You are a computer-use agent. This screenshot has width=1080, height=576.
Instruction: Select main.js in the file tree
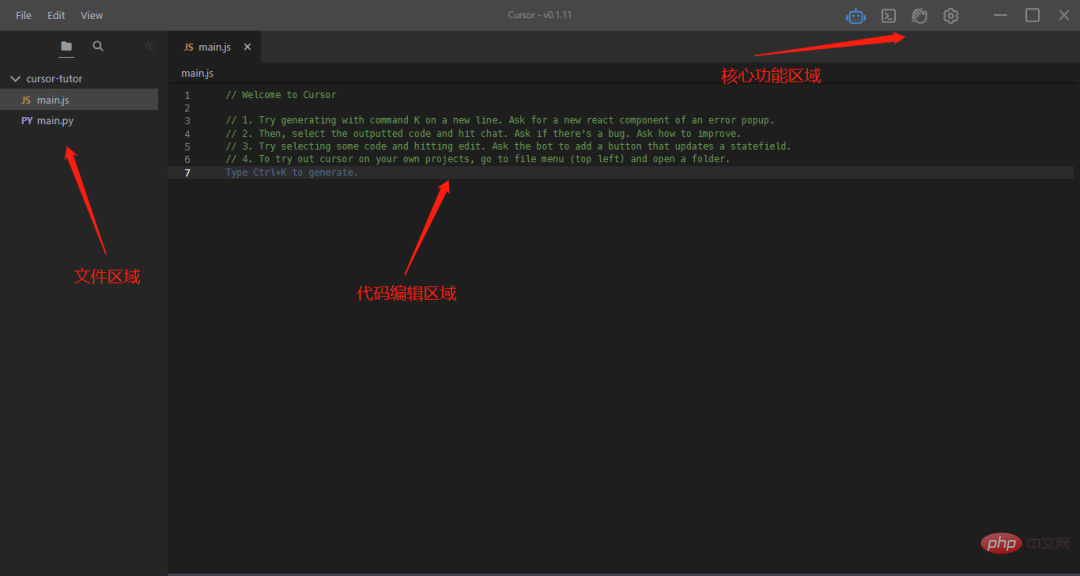coord(79,100)
